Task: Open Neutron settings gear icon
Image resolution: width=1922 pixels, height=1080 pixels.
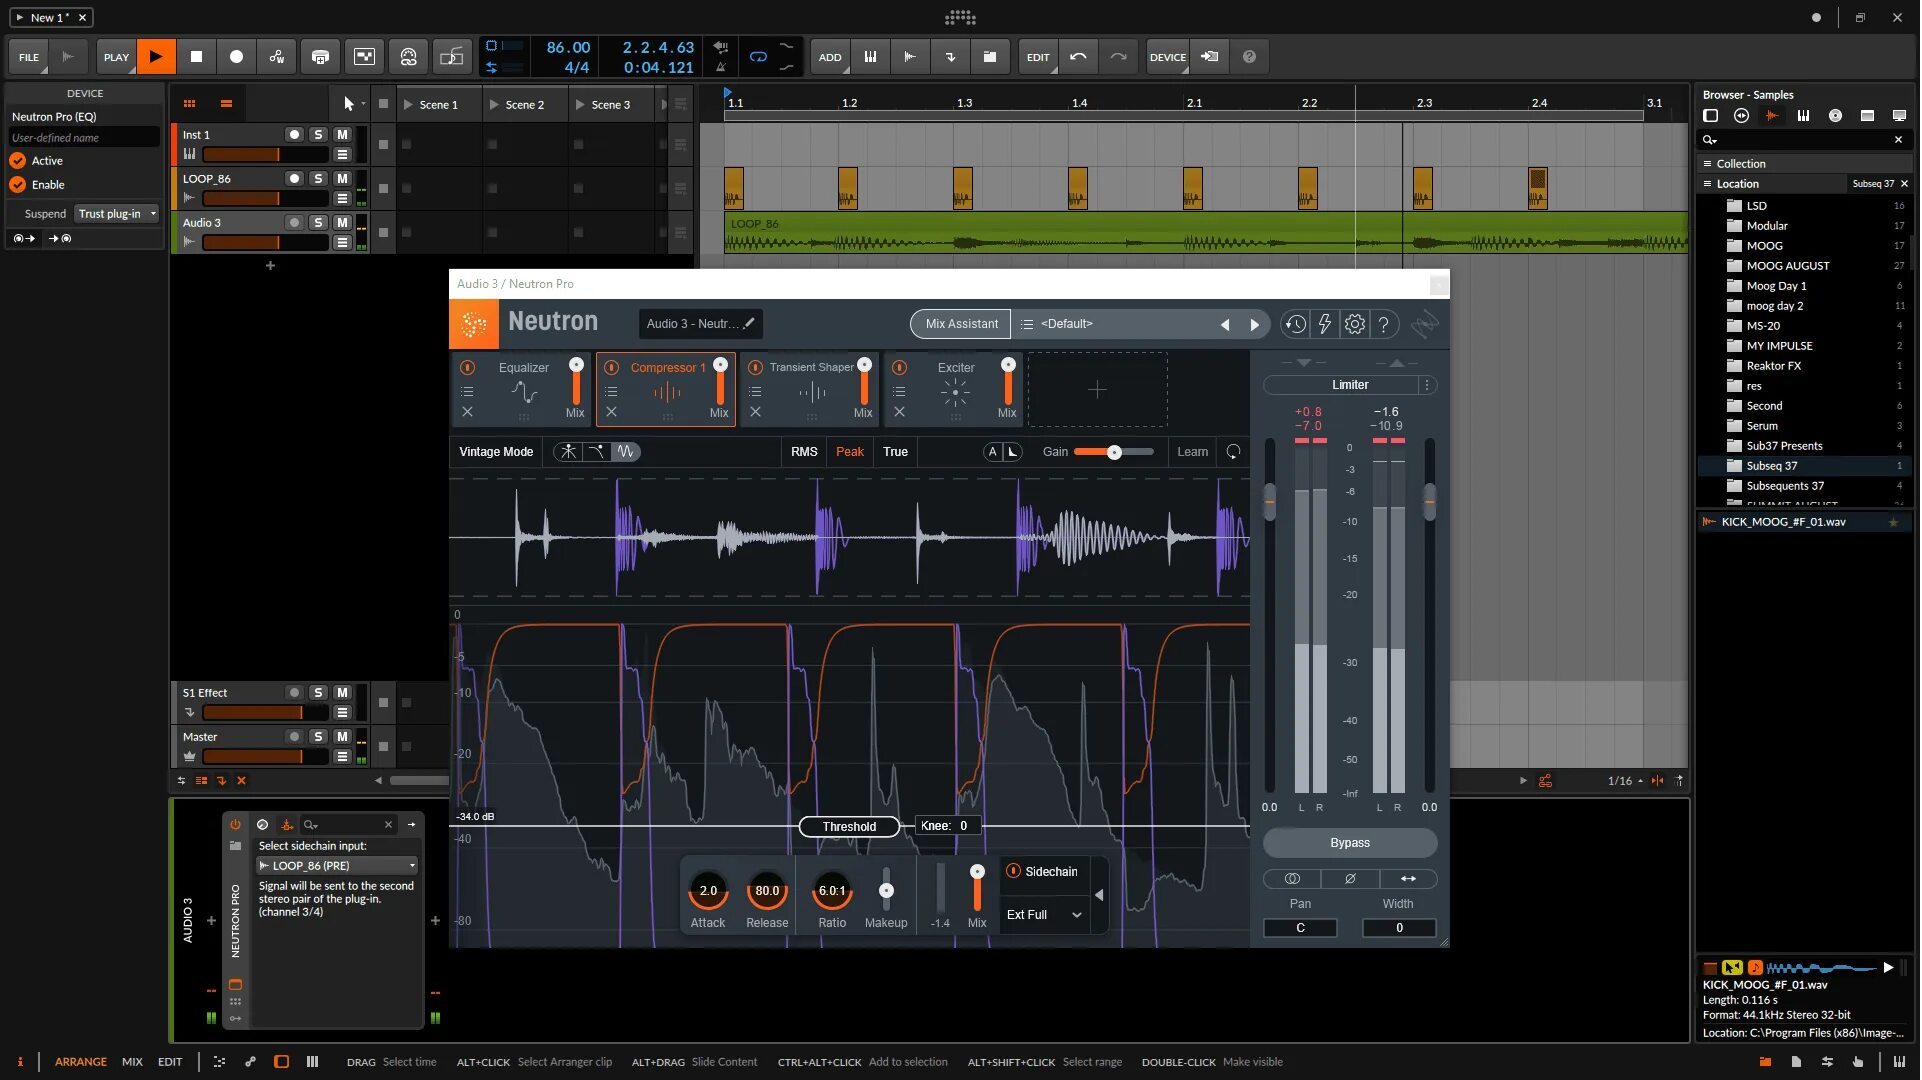Action: click(x=1355, y=324)
